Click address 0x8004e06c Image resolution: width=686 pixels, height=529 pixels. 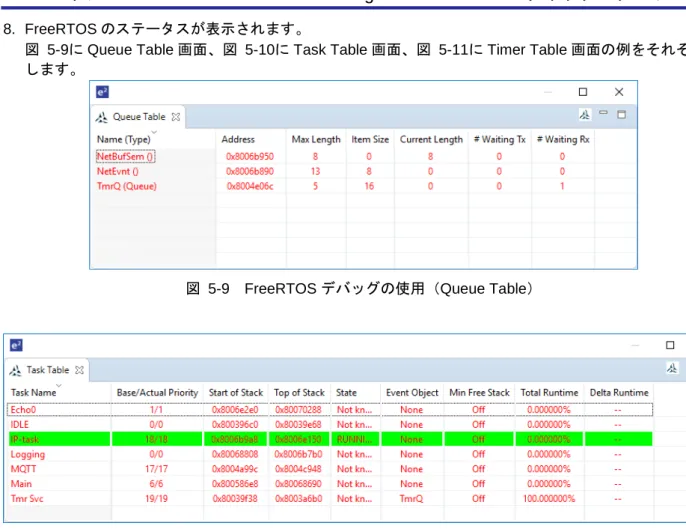[250, 186]
